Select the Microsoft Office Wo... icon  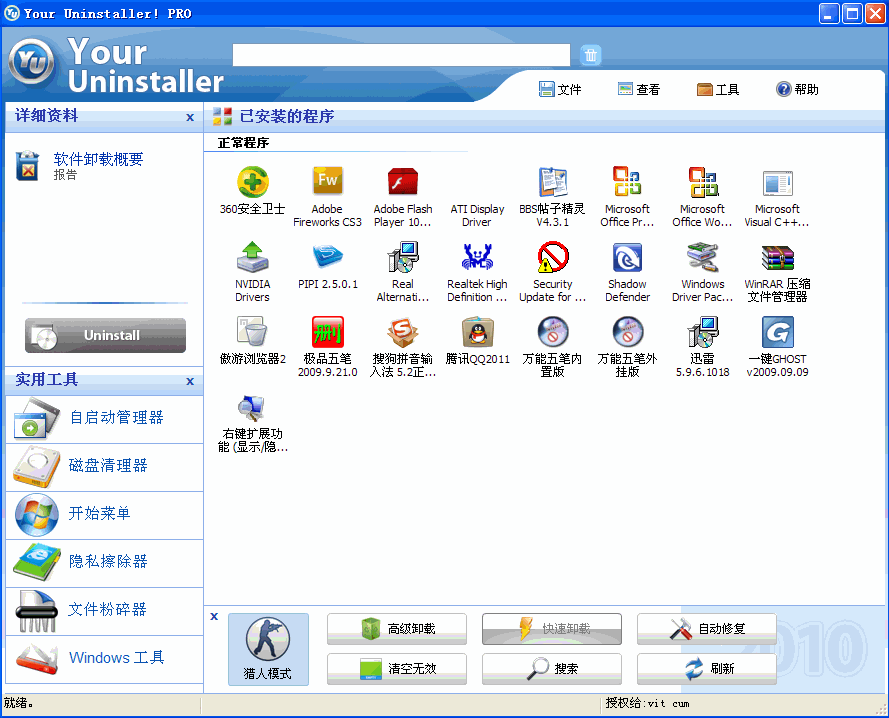(702, 181)
